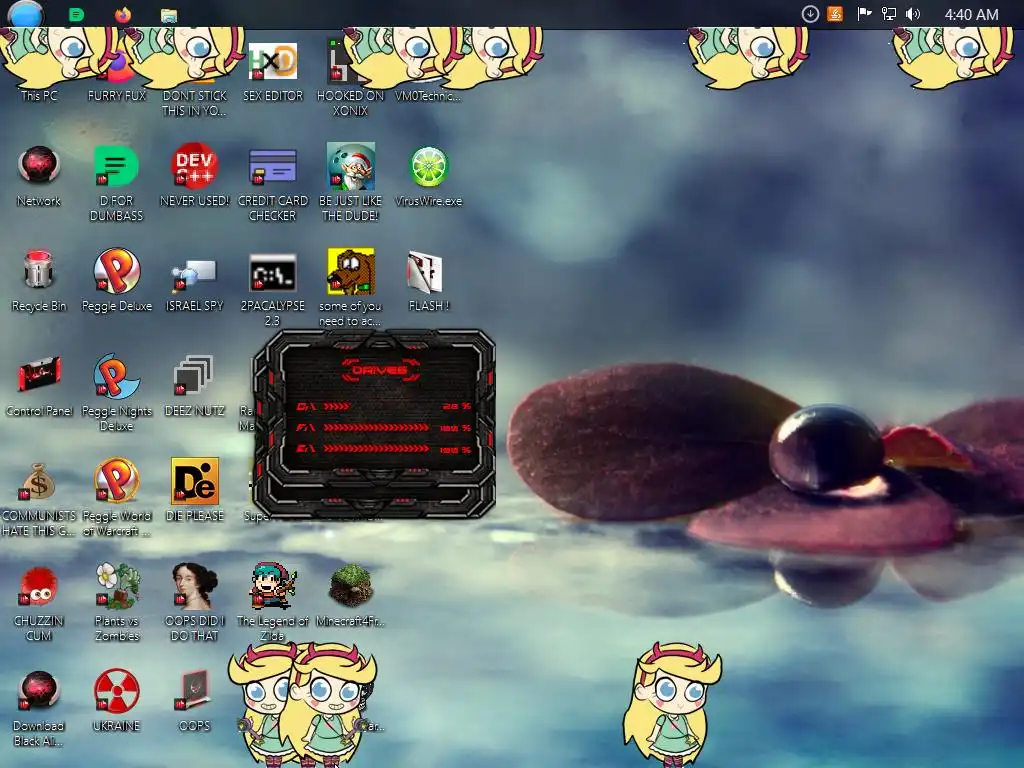Open the HOOKED ON XONIX shortcut
This screenshot has width=1024, height=768.
[350, 78]
